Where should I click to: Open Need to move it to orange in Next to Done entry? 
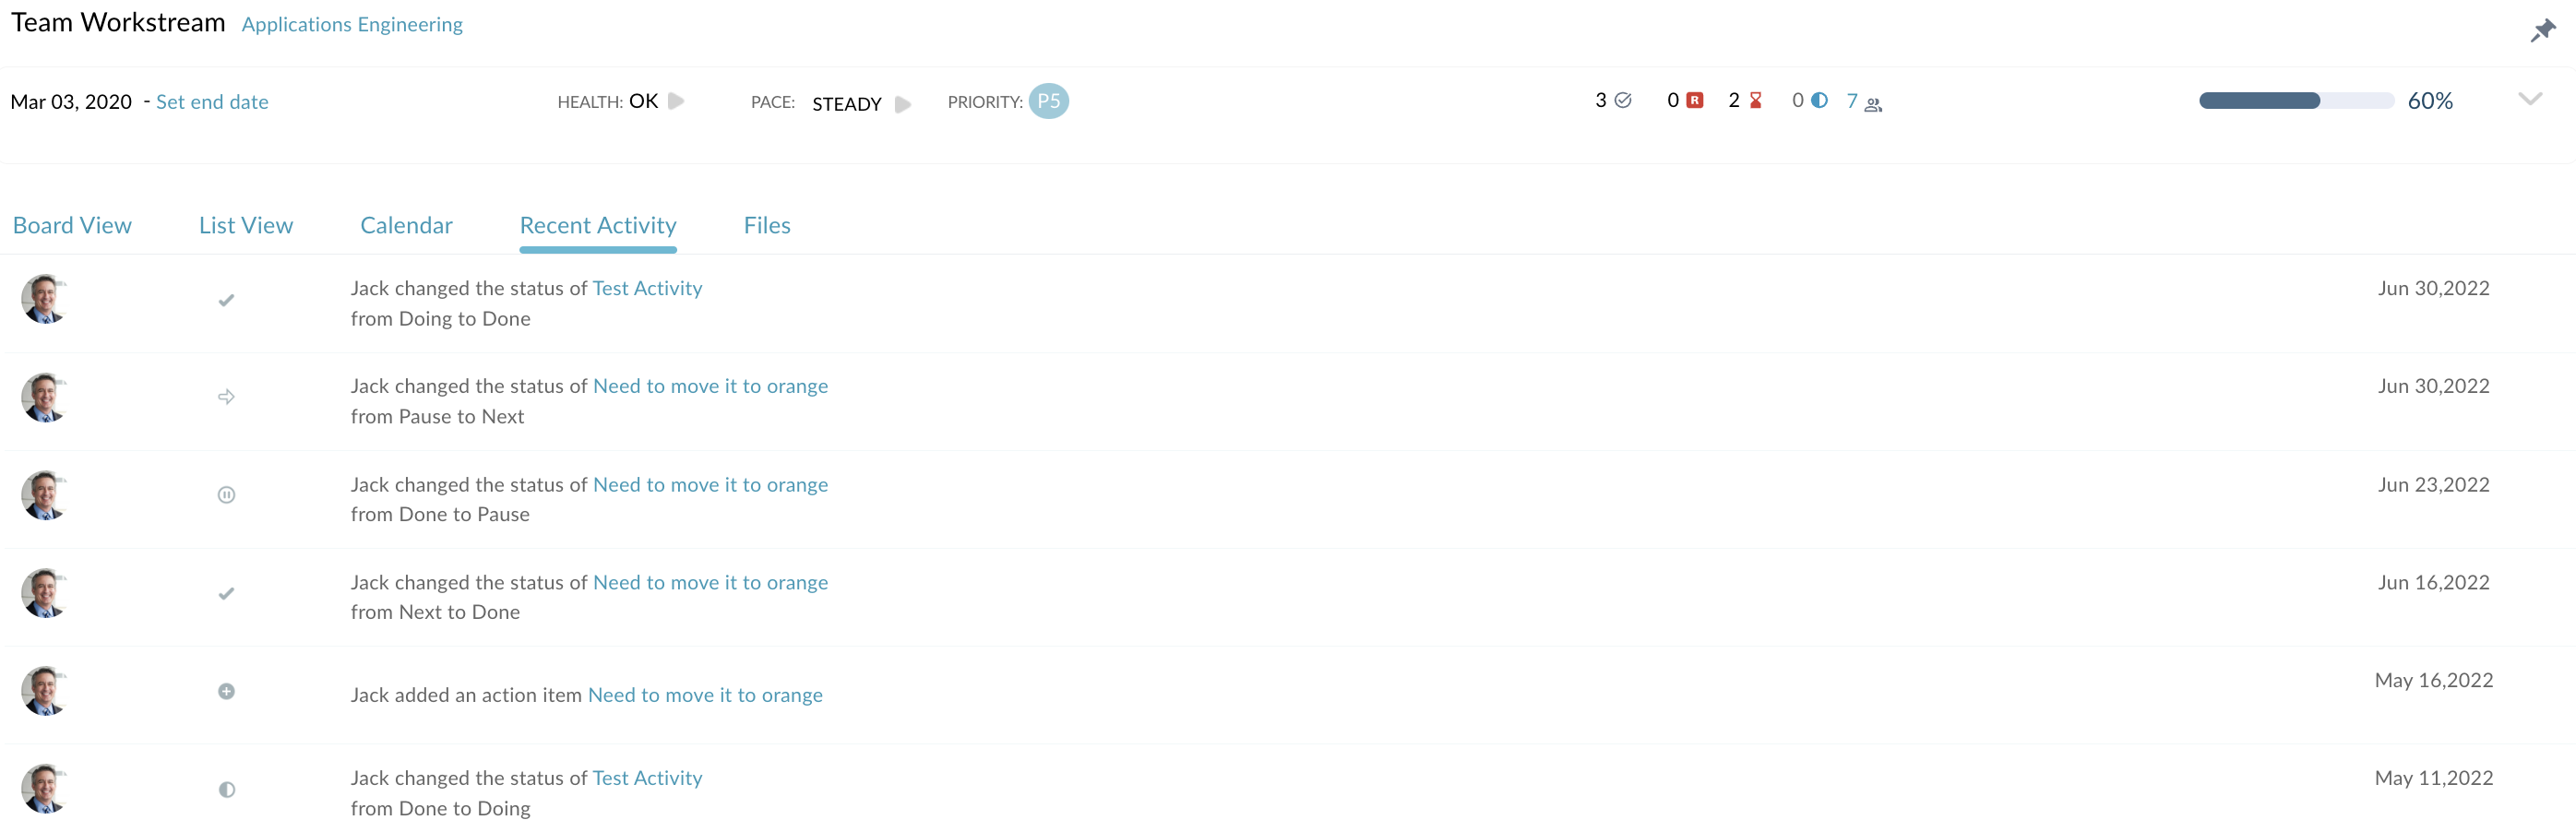710,582
